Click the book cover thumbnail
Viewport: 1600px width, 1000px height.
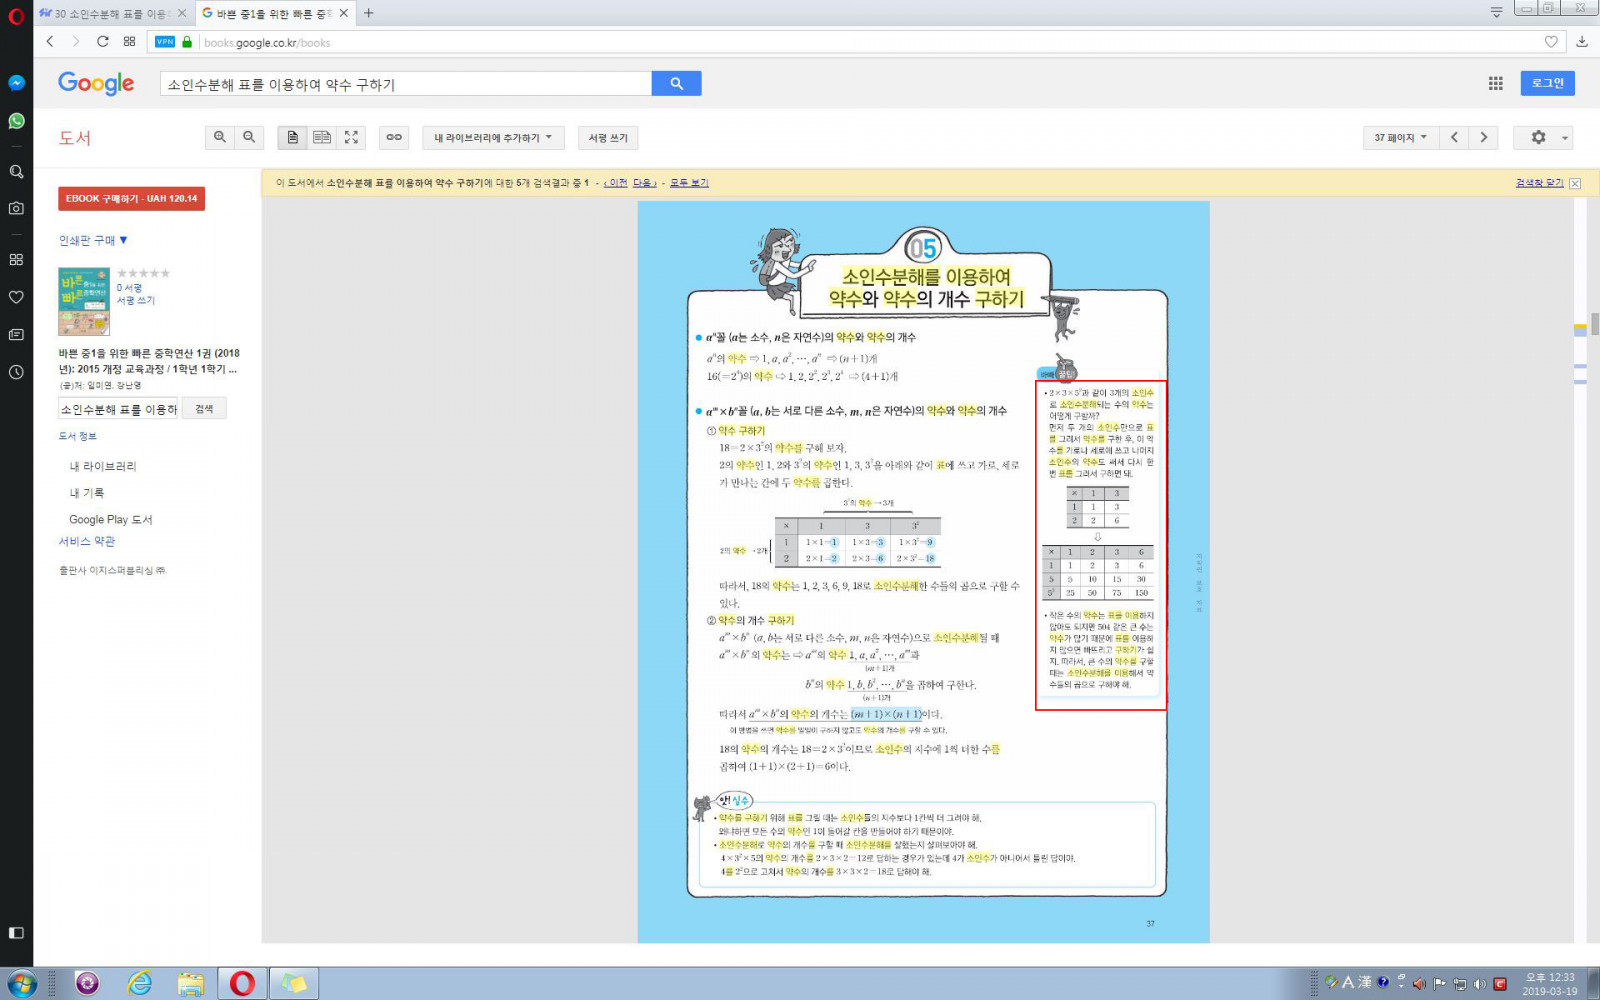84,301
